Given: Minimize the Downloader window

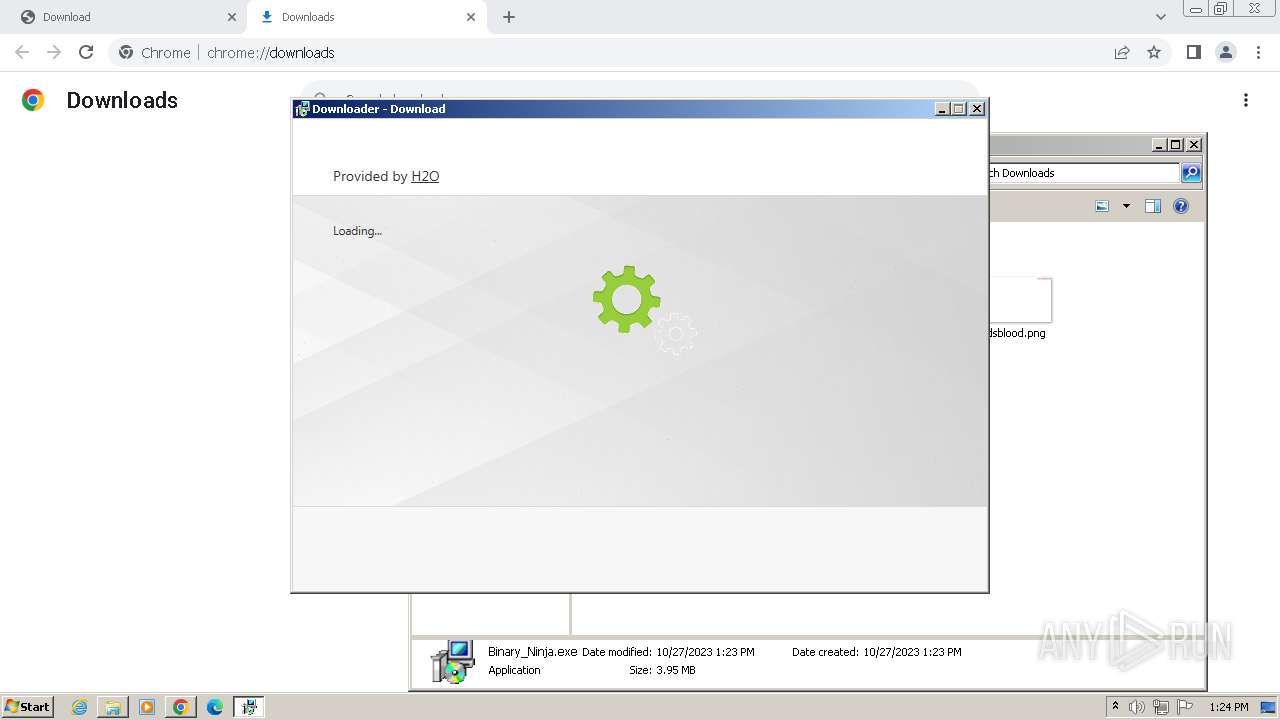Looking at the screenshot, I should (942, 109).
